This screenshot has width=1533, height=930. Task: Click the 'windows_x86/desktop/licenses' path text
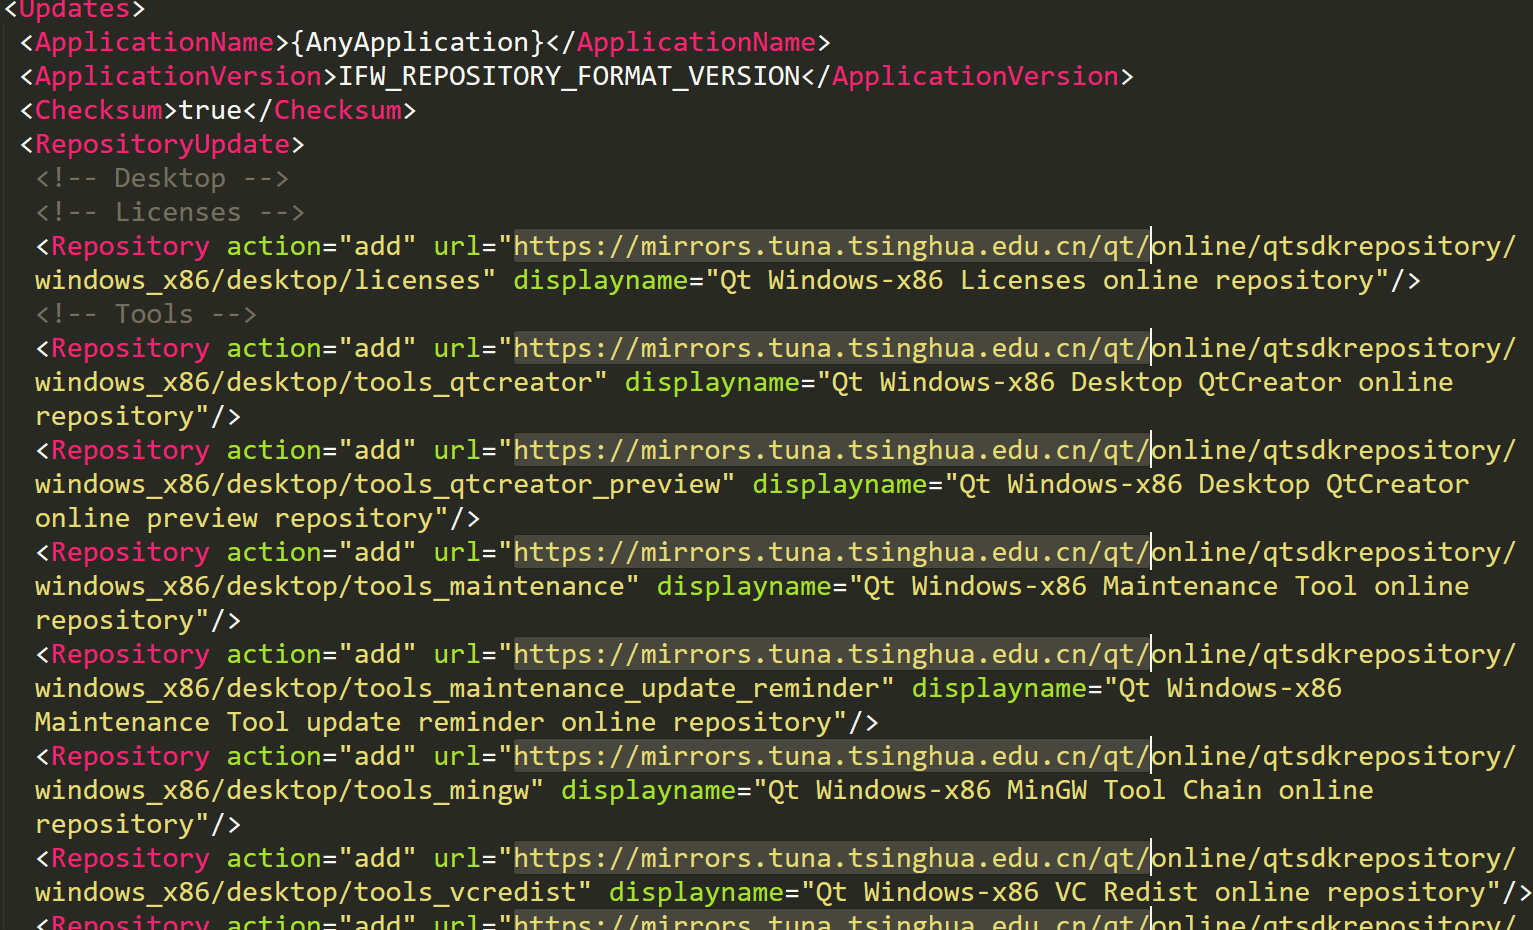258,280
